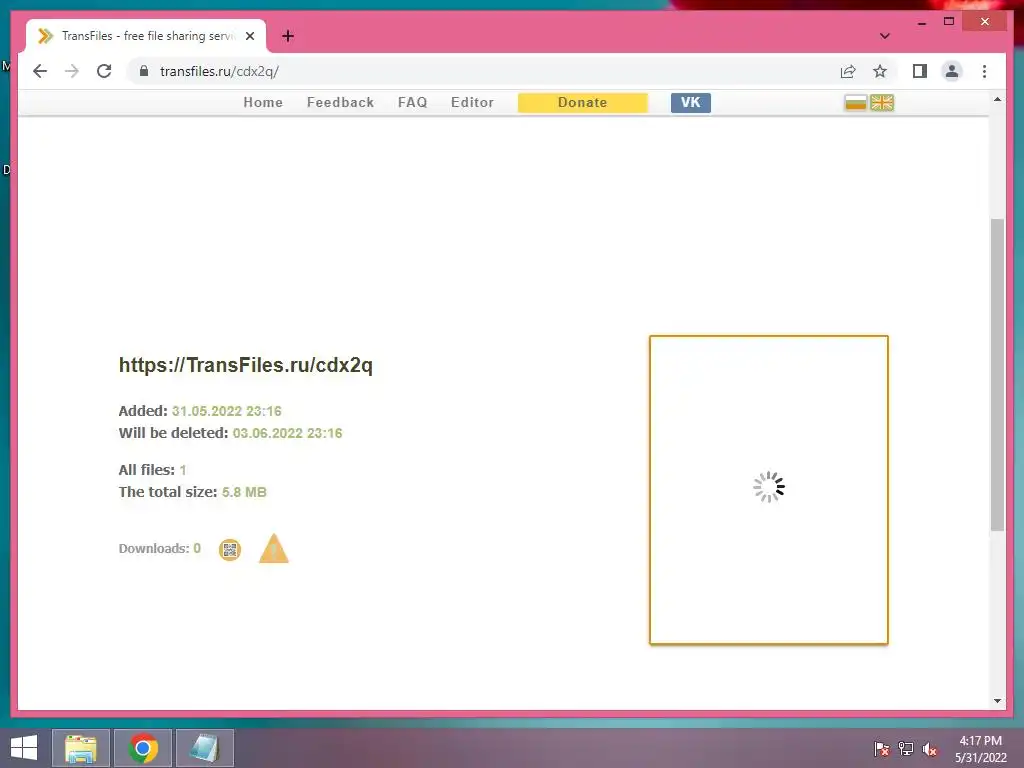Click the loading file preview box

pyautogui.click(x=769, y=490)
